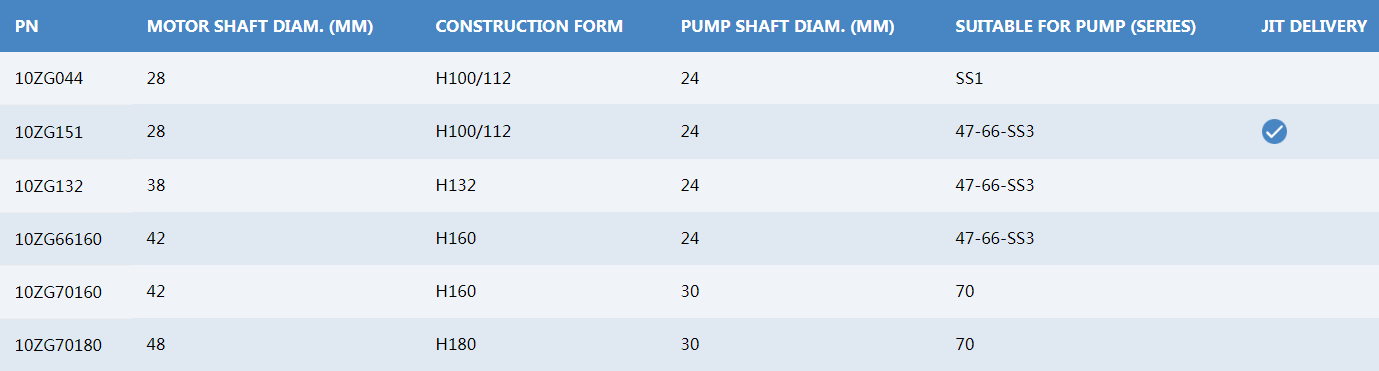Click the Motor Shaft Diam. column header
Image resolution: width=1379 pixels, height=371 pixels.
tap(260, 26)
